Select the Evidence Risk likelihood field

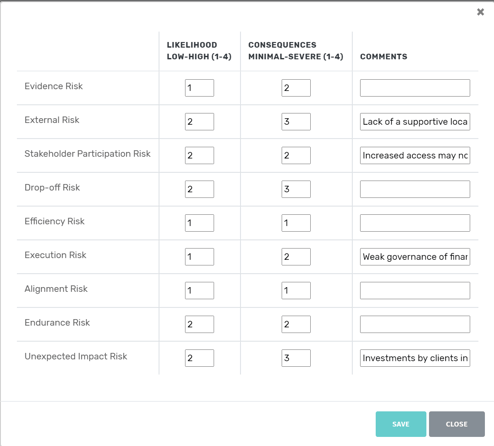coord(199,88)
